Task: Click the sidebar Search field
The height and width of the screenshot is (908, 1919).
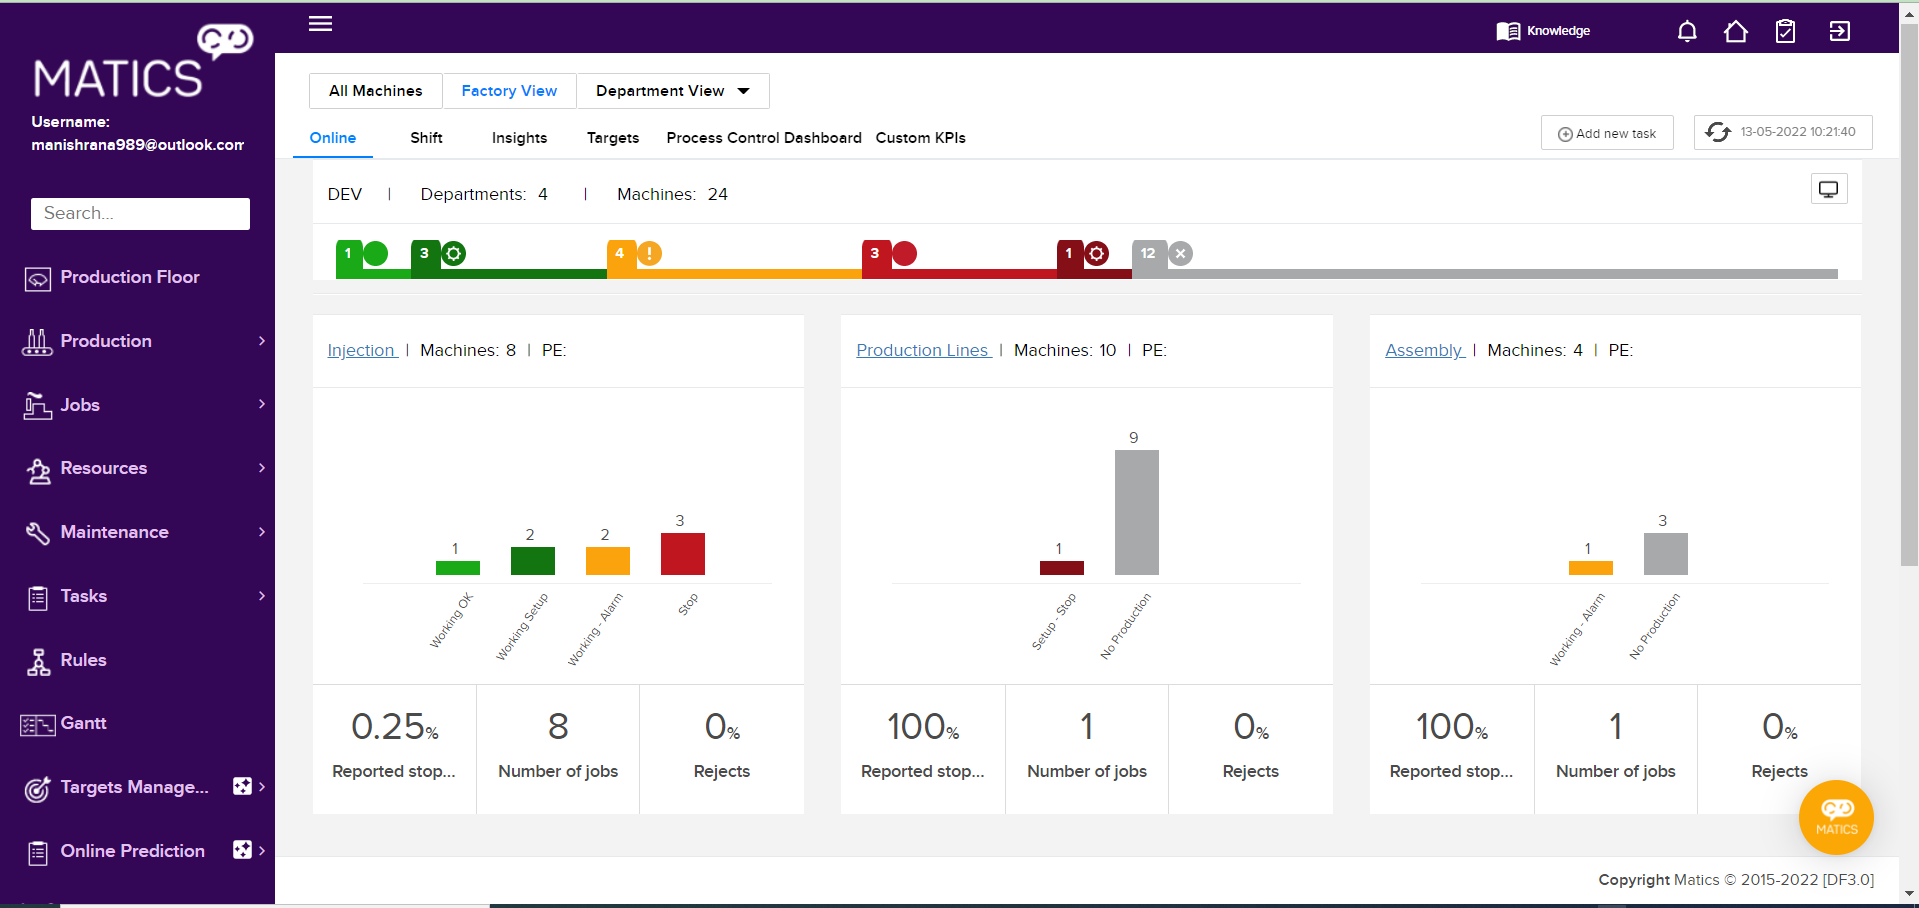Action: (140, 214)
